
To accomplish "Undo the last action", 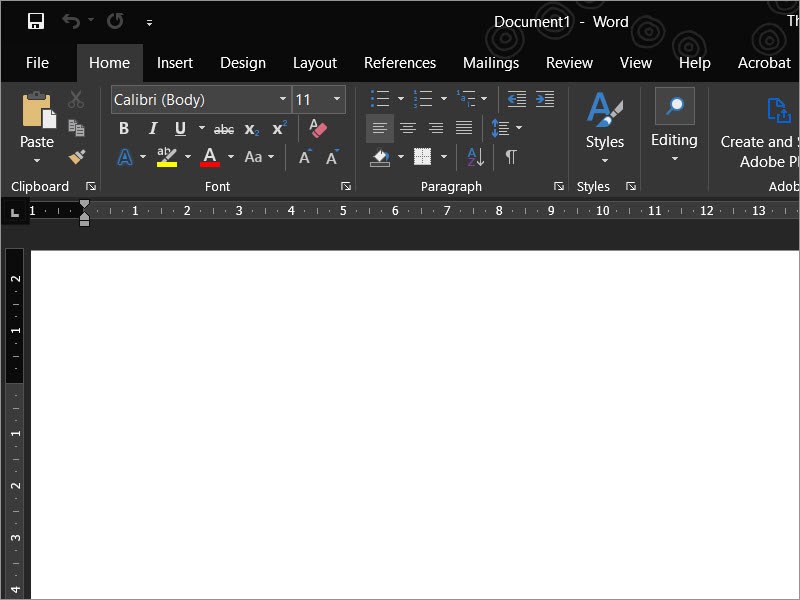I will (71, 21).
